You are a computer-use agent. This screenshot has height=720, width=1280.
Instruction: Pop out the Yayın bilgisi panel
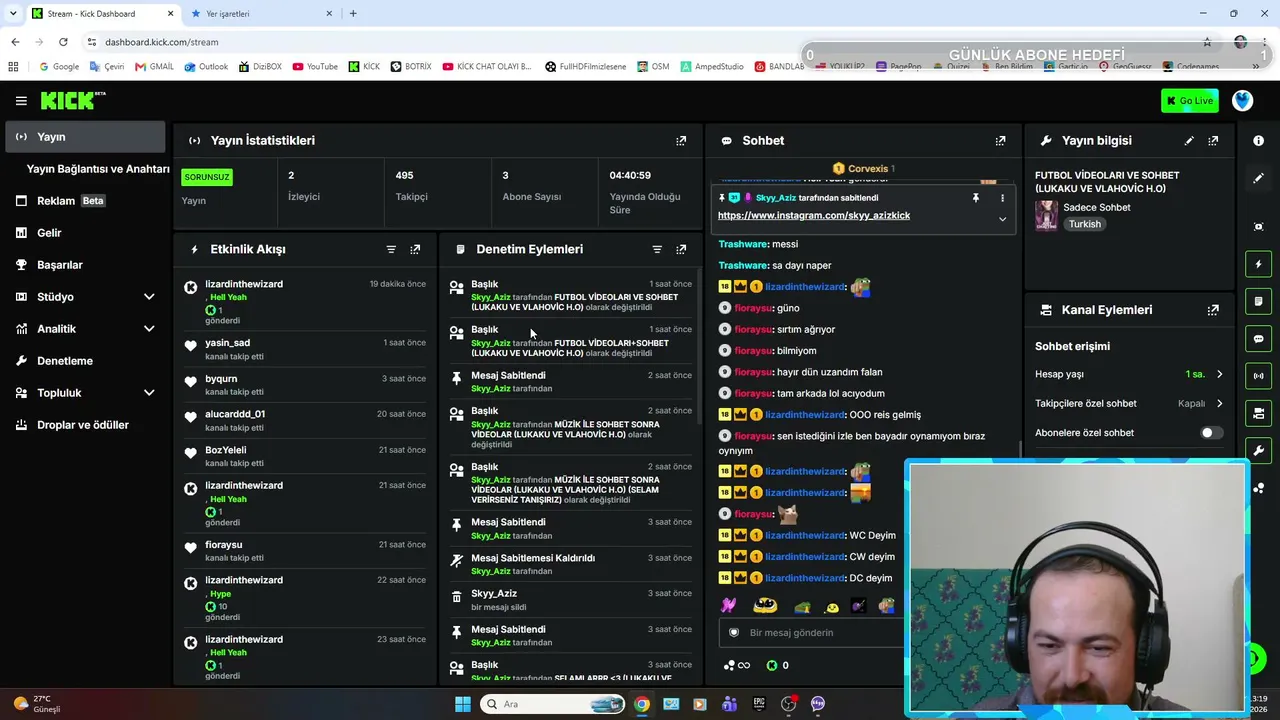tap(1213, 141)
